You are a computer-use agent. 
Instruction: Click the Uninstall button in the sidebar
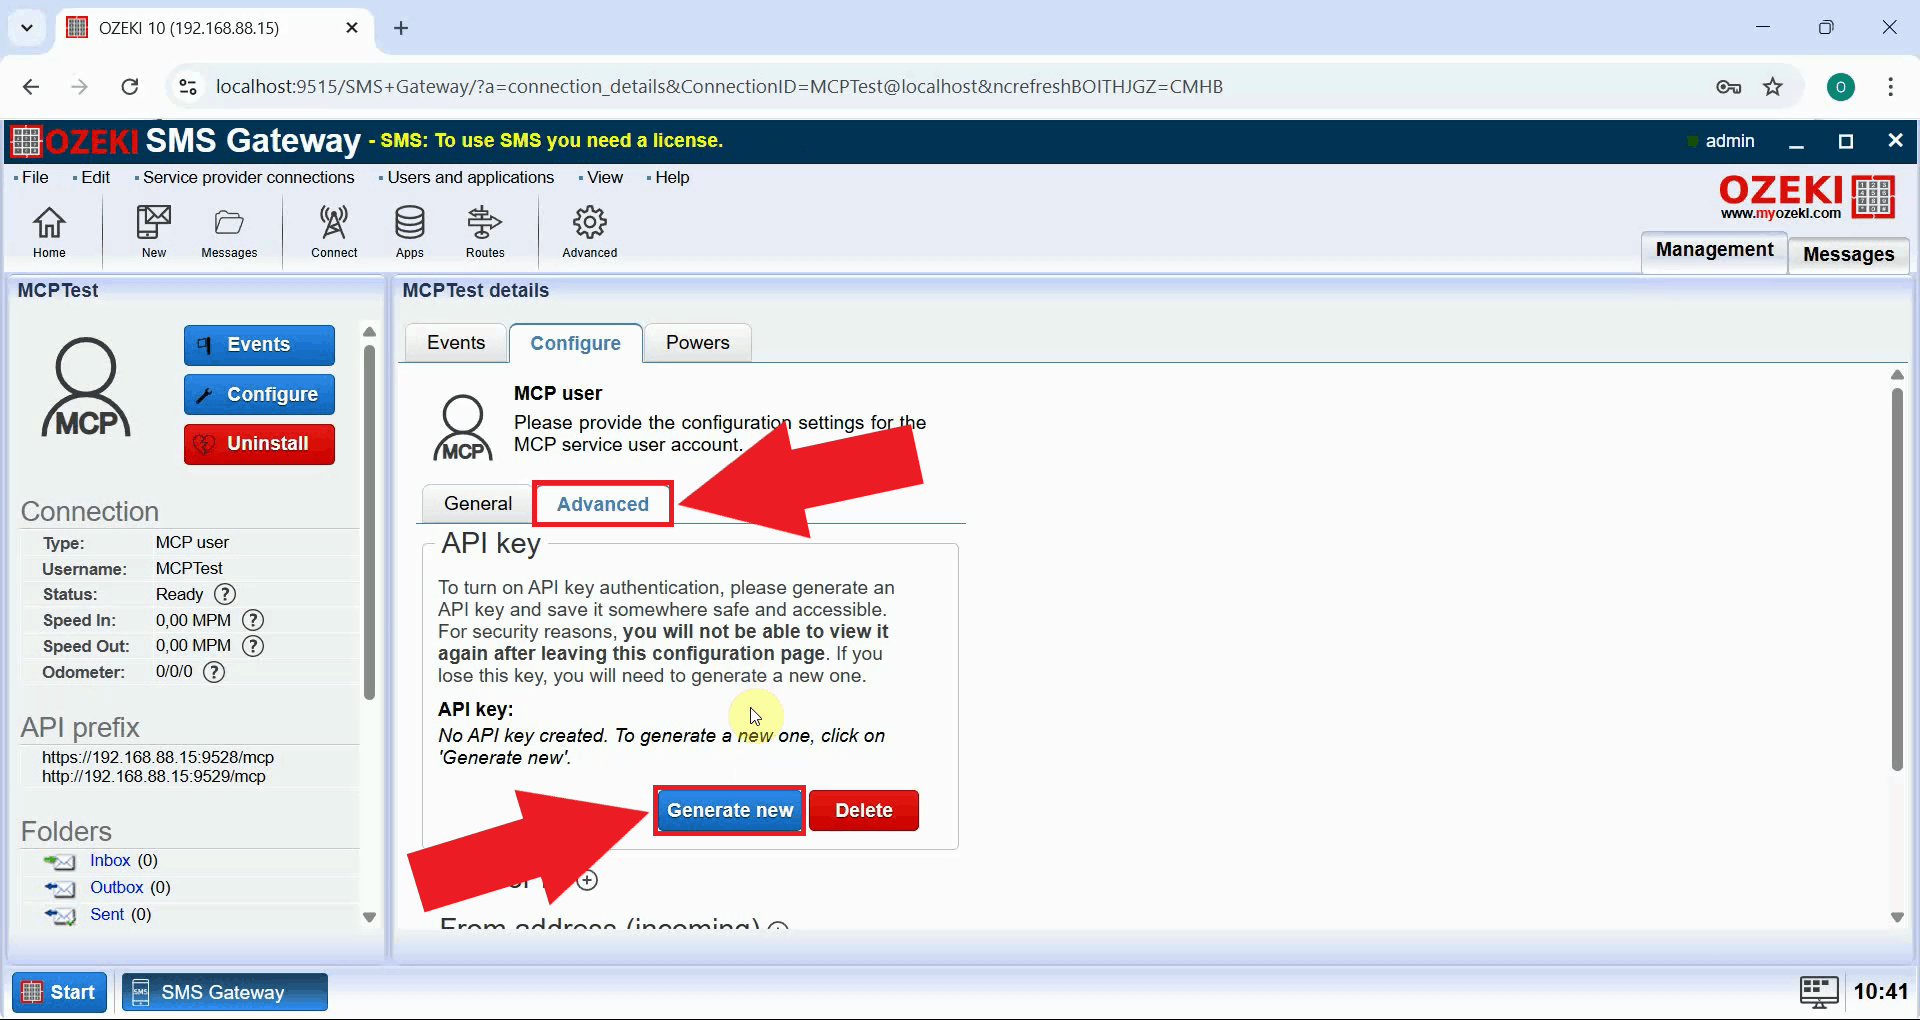(x=259, y=443)
